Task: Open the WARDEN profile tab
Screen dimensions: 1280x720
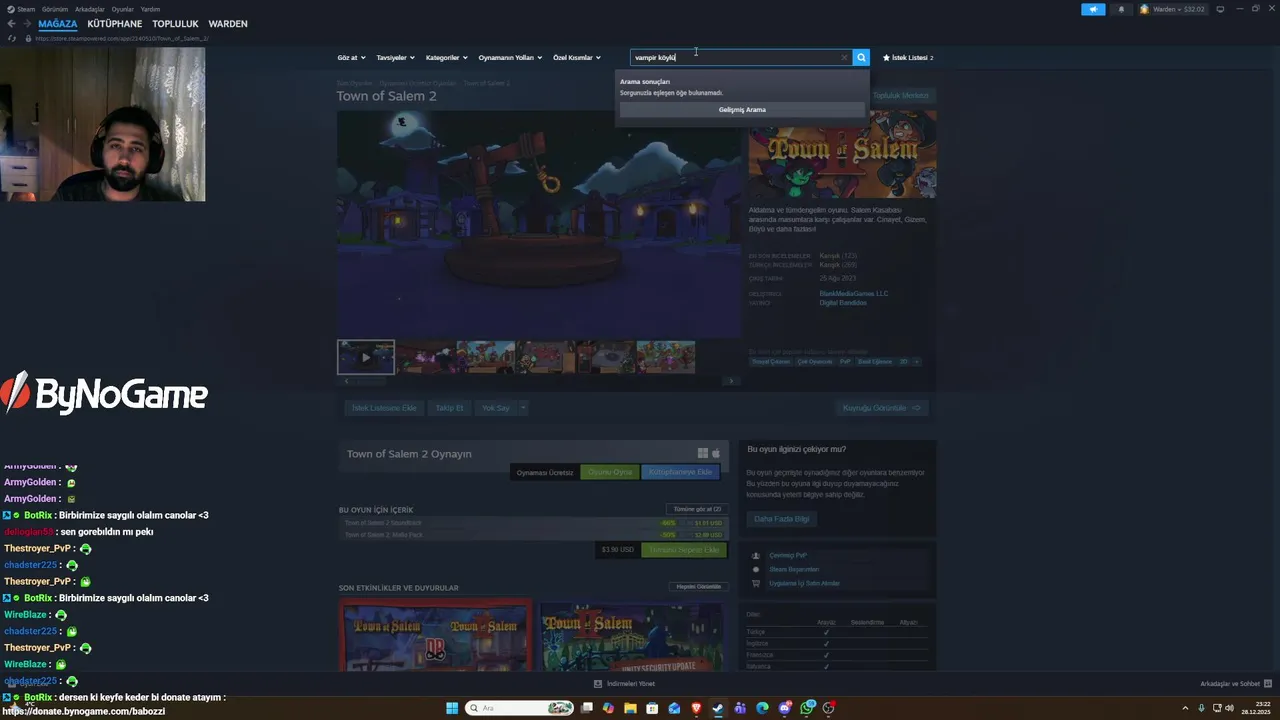Action: coord(228,24)
